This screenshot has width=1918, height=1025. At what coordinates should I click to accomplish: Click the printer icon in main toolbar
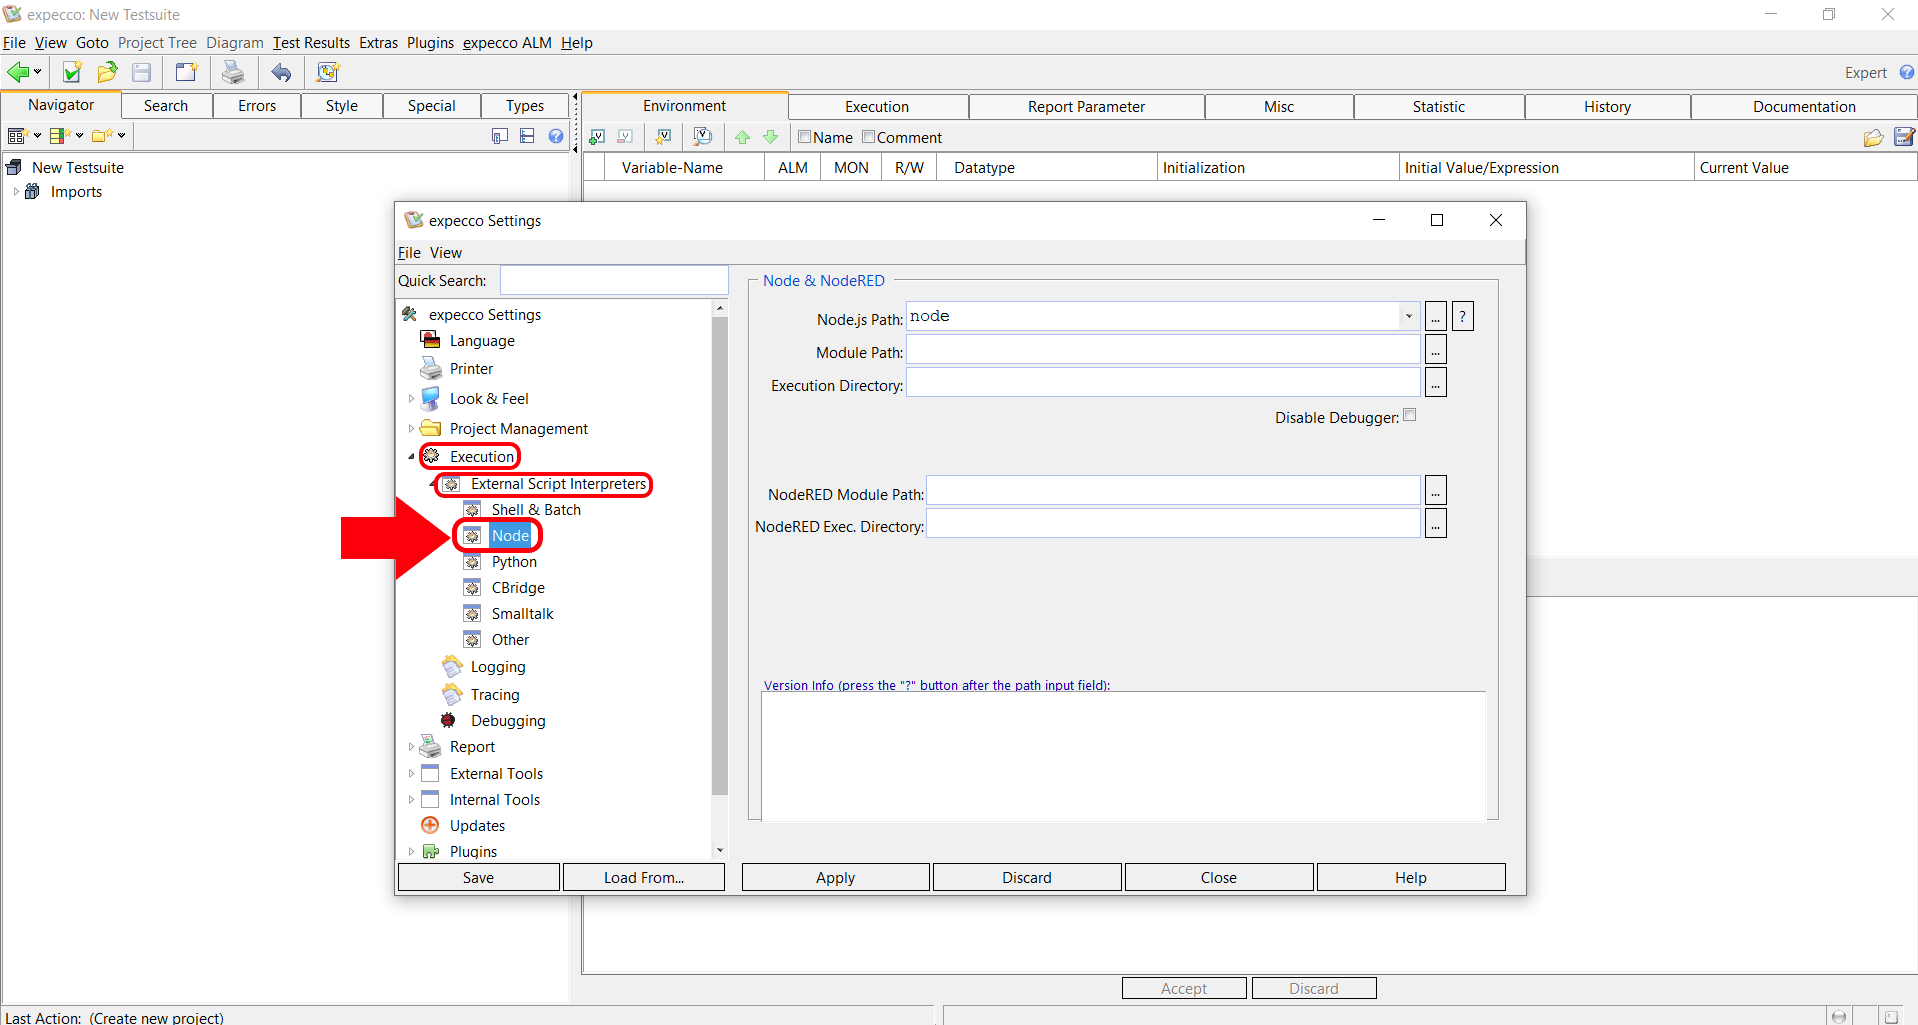coord(233,72)
